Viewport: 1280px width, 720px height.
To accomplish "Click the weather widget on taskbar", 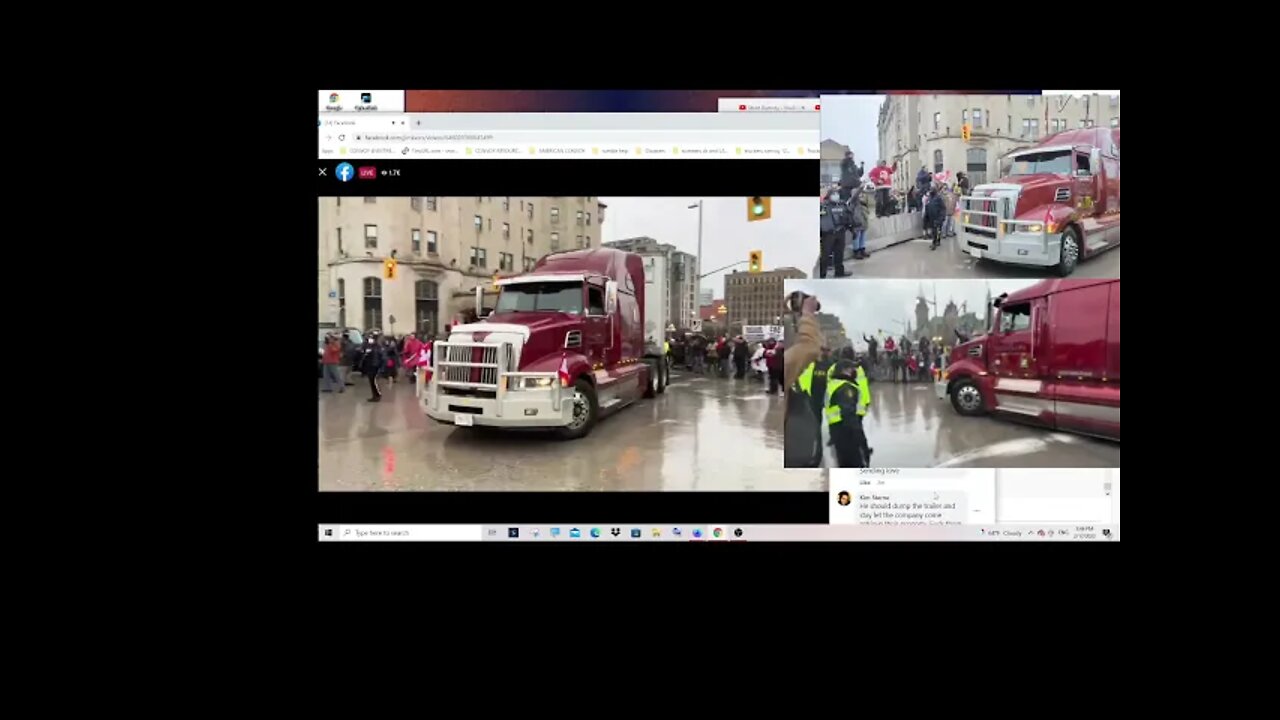I will [1002, 533].
